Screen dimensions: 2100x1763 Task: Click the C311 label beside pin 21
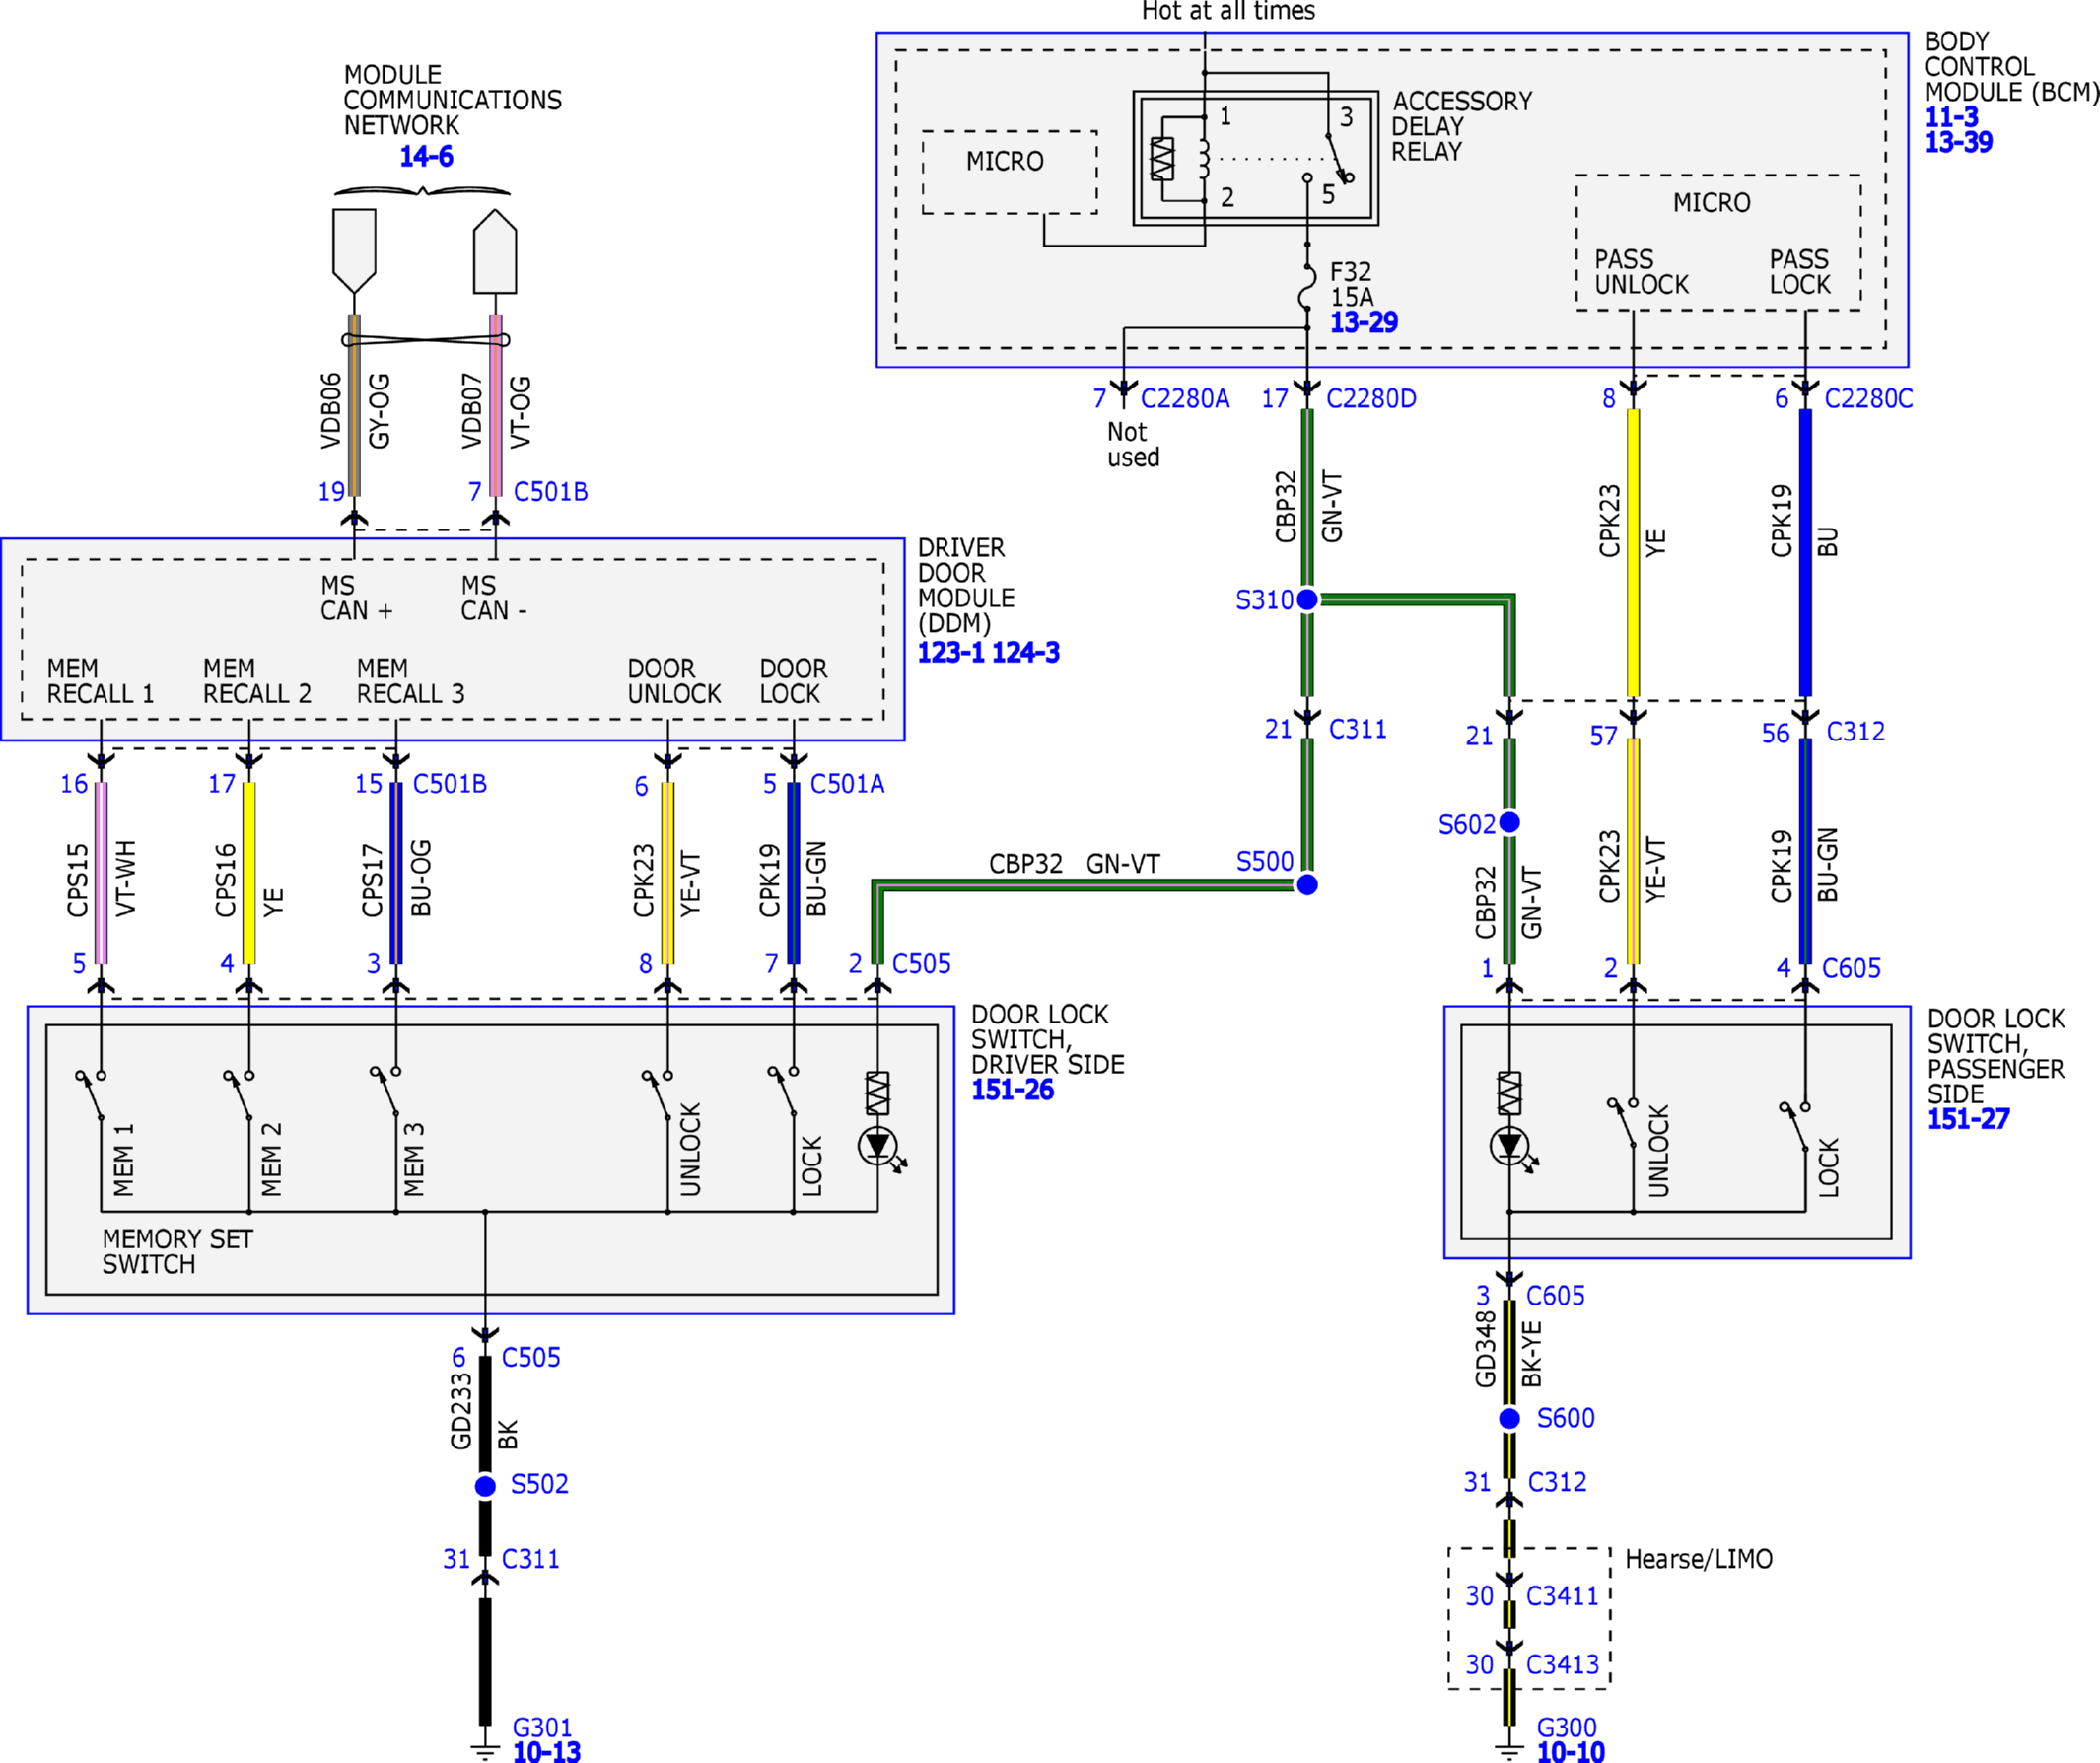[1358, 729]
